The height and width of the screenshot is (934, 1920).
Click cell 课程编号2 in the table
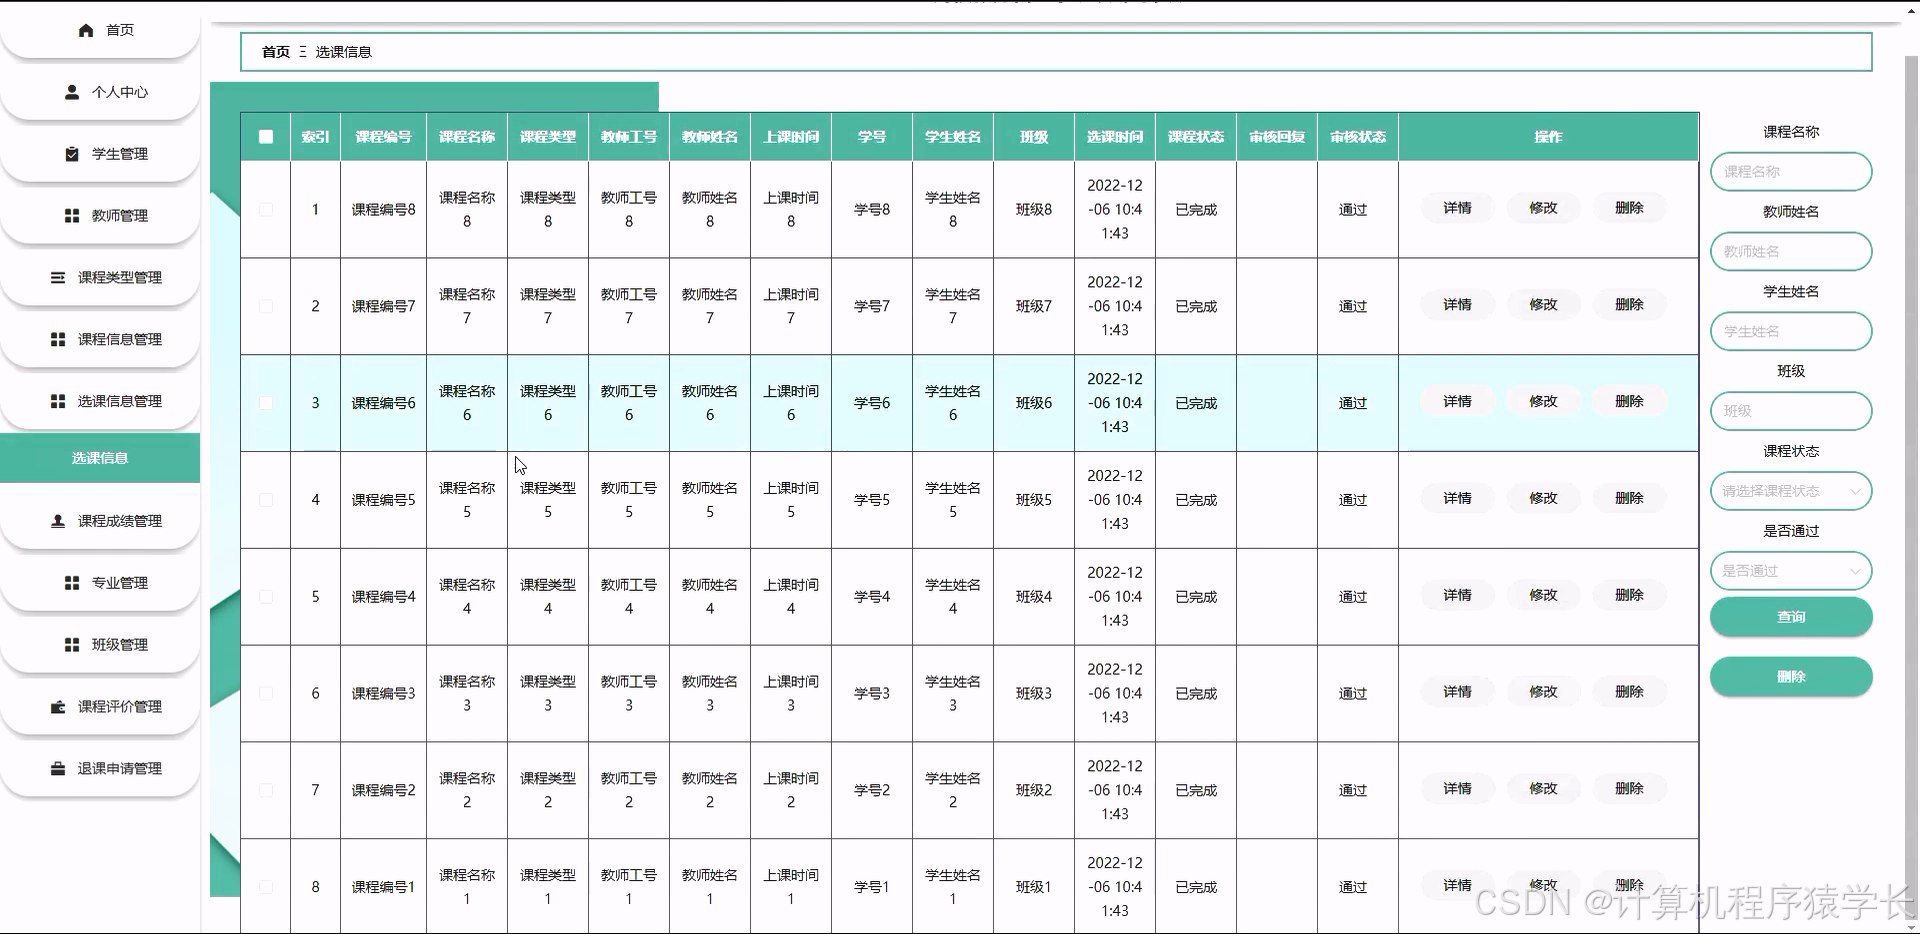[x=383, y=790]
